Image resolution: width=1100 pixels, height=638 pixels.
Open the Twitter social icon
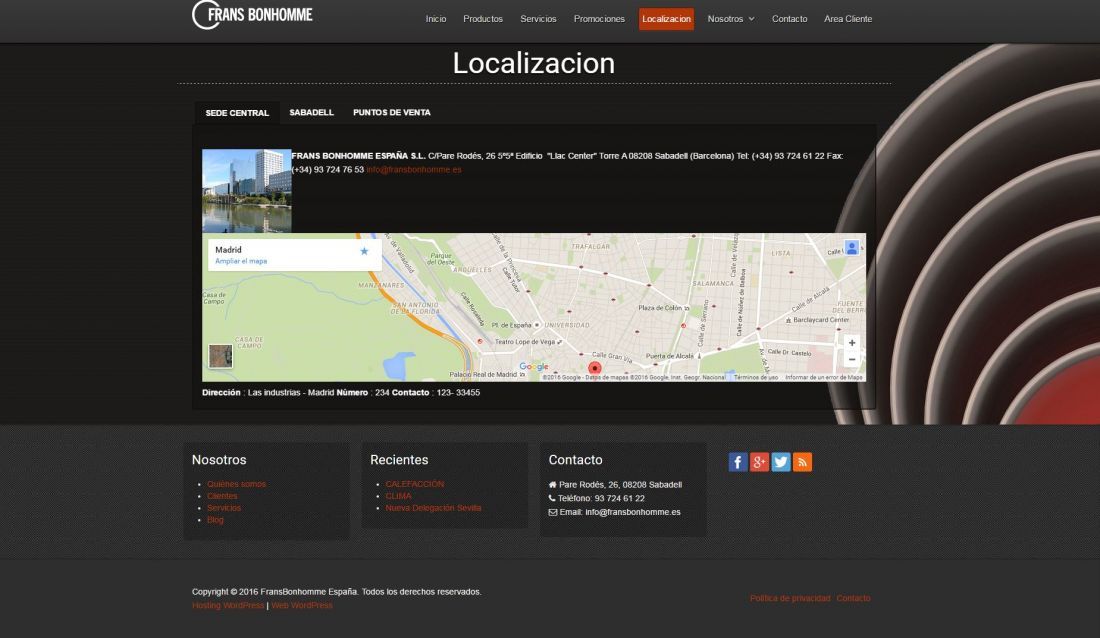click(x=781, y=462)
